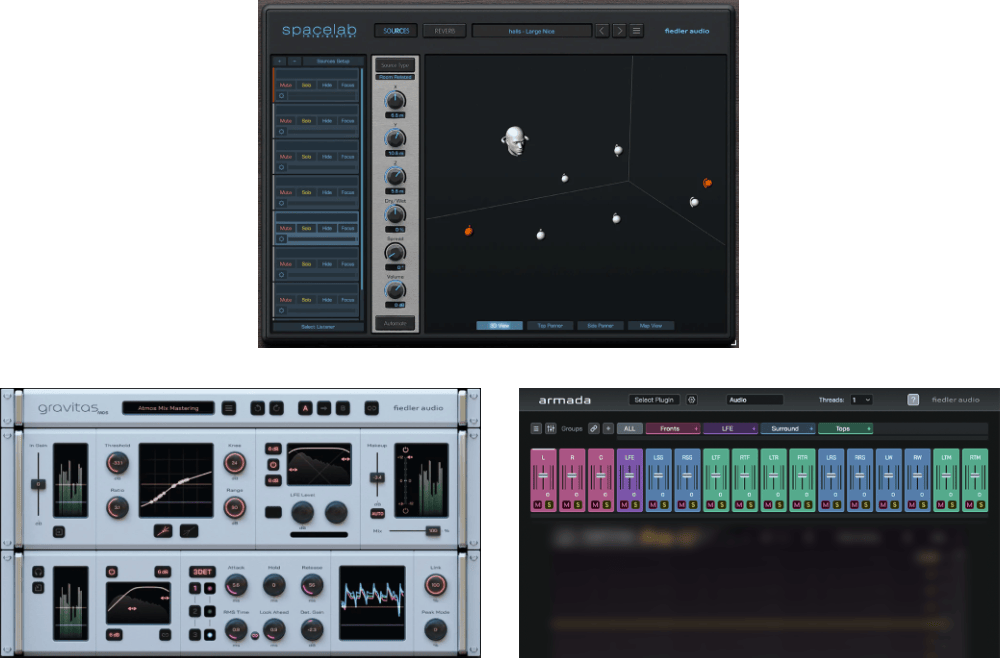
Task: Click input icon below In Gain meter
Action: (x=59, y=531)
